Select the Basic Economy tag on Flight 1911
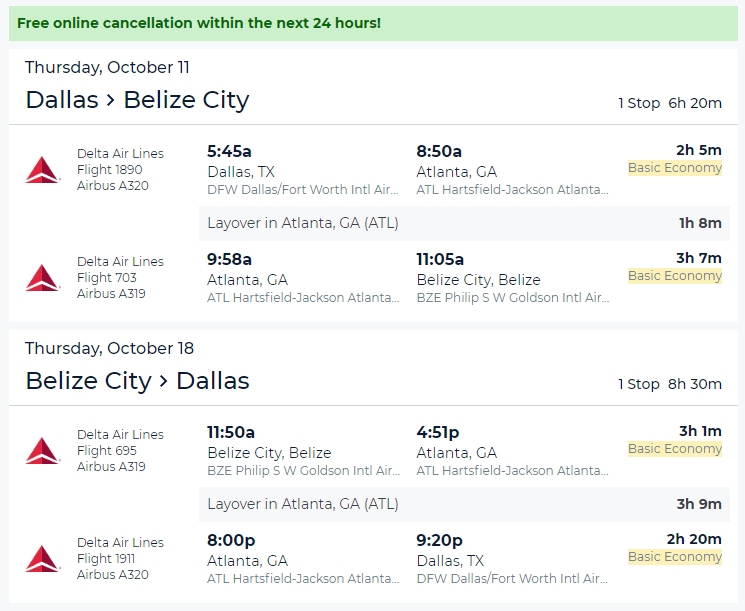745x611 pixels. click(675, 556)
